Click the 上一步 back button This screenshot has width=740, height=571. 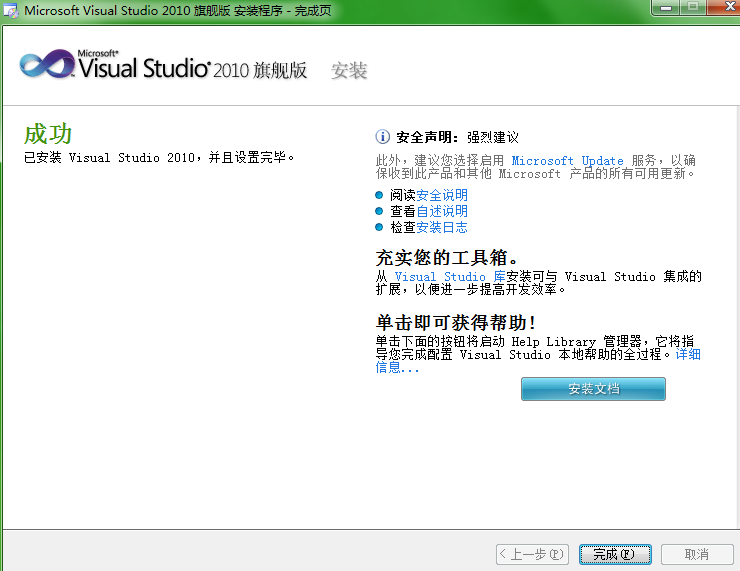click(x=532, y=554)
